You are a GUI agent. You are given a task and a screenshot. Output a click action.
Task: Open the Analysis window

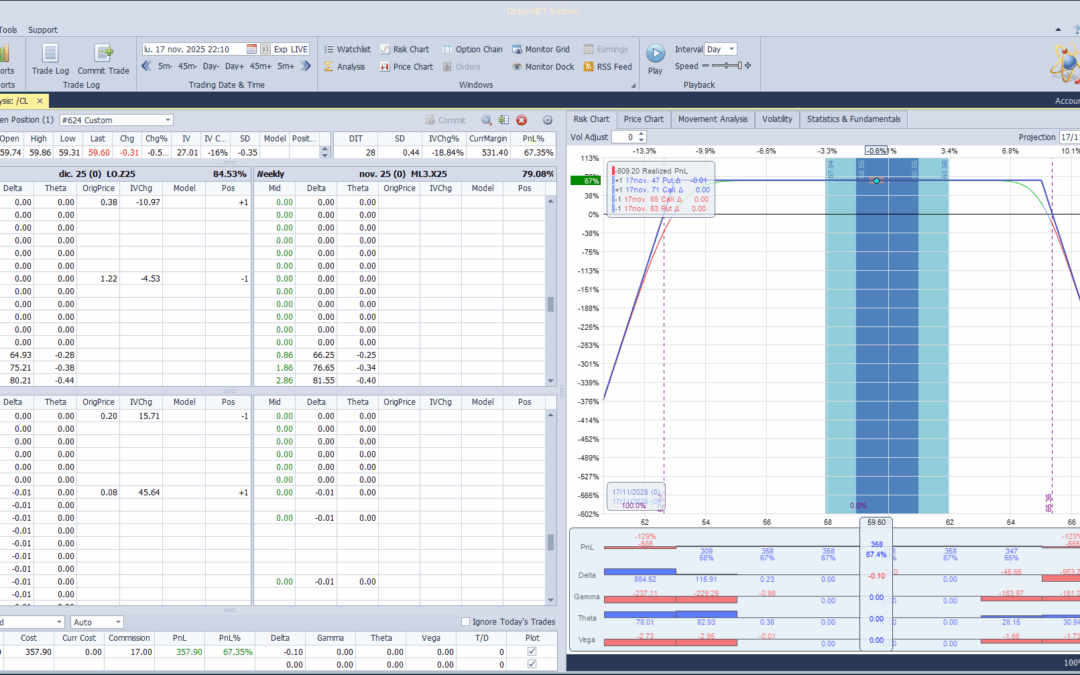[x=344, y=67]
